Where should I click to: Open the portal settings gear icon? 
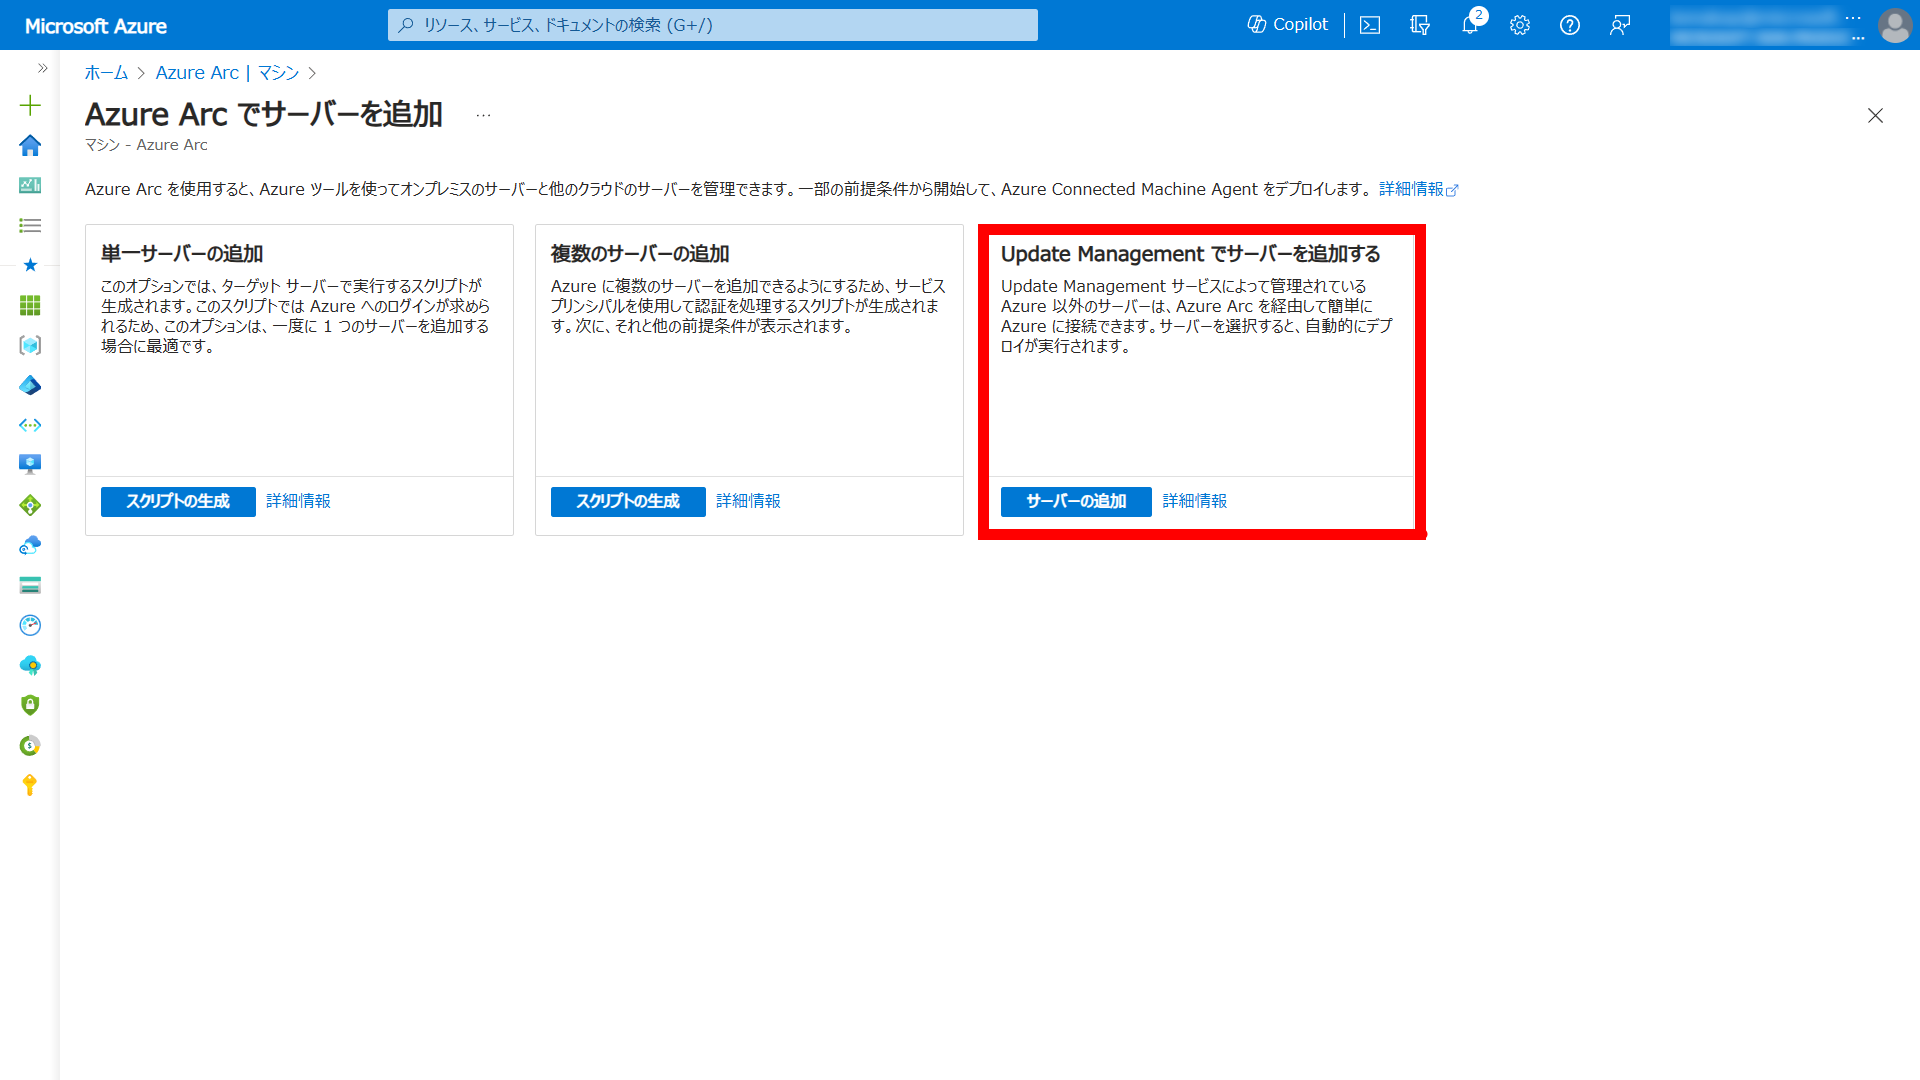1520,25
